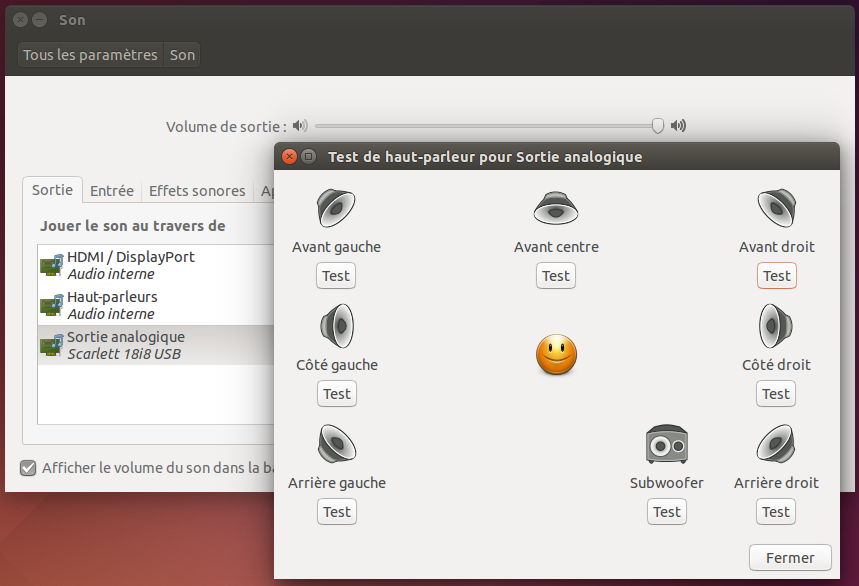Click the Avant centre speaker icon
This screenshot has height=586, width=859.
[x=556, y=208]
